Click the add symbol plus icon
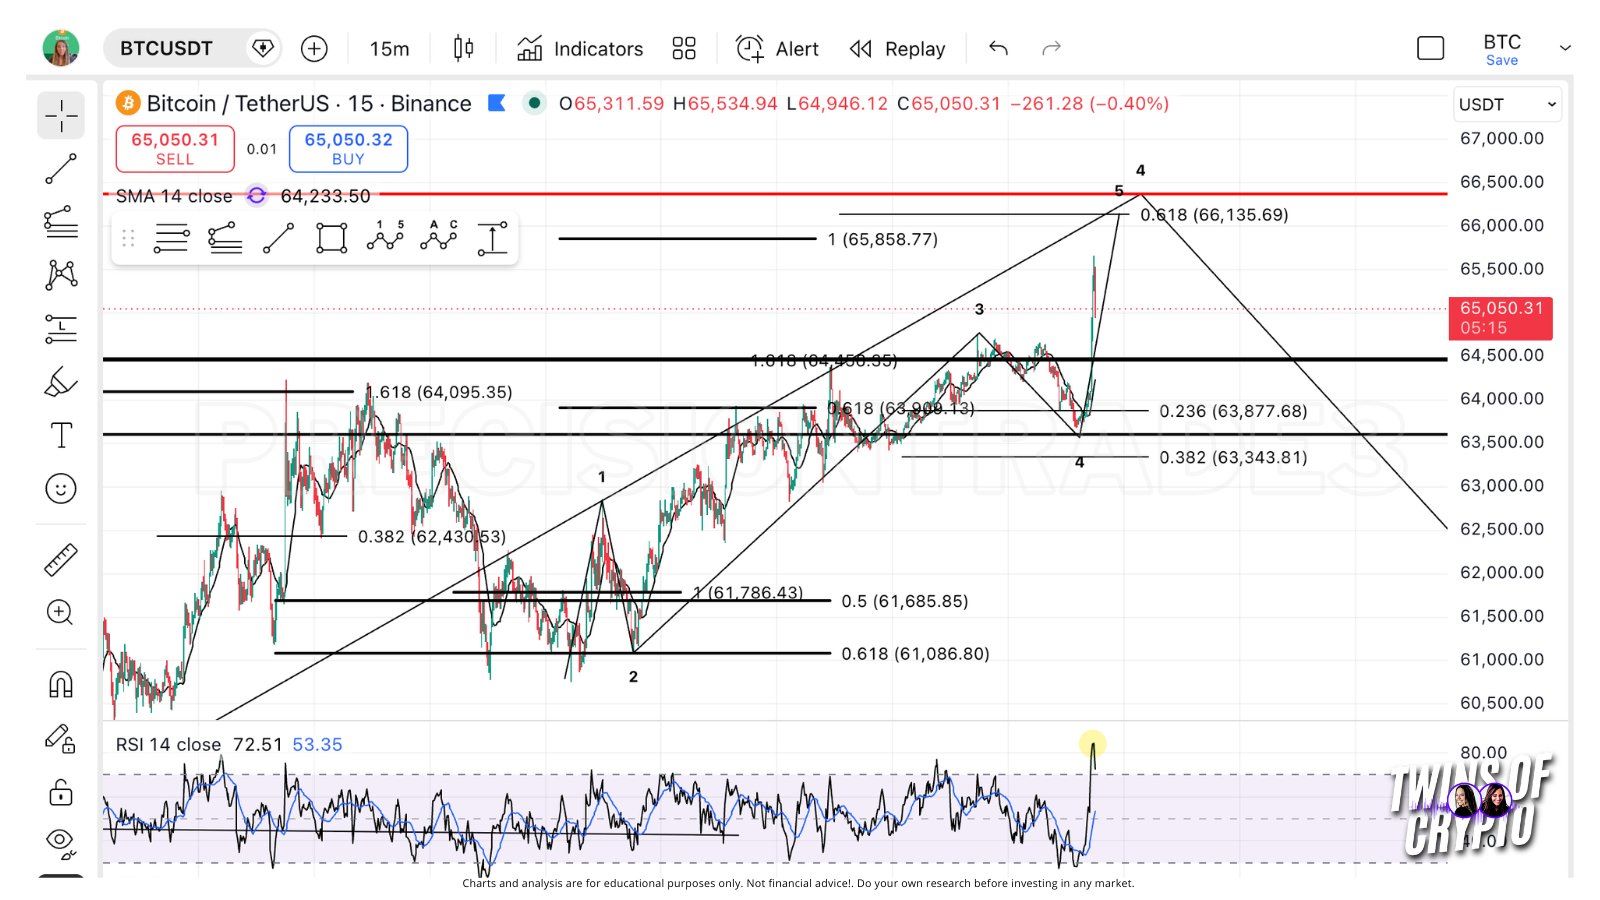This screenshot has width=1600, height=900. coord(314,48)
